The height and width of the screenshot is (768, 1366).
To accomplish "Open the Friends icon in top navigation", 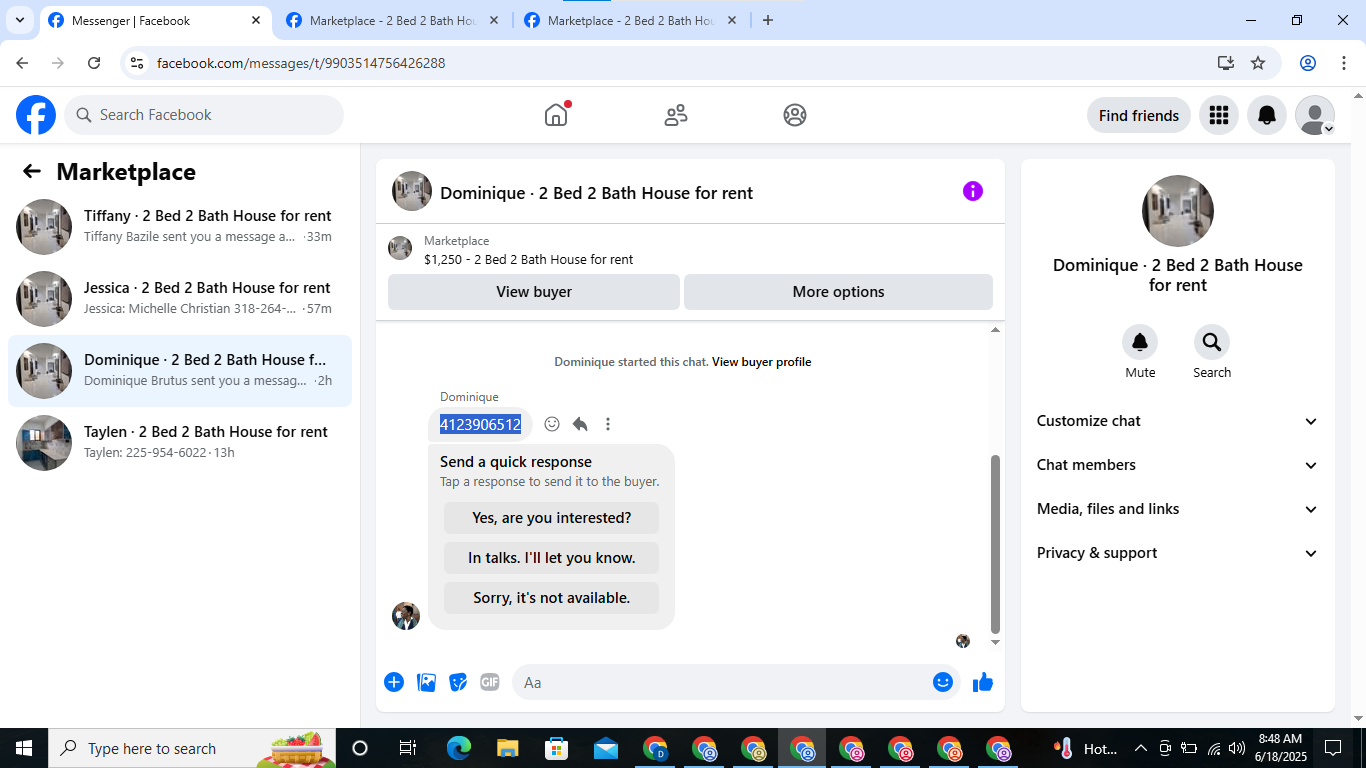I will coord(676,115).
